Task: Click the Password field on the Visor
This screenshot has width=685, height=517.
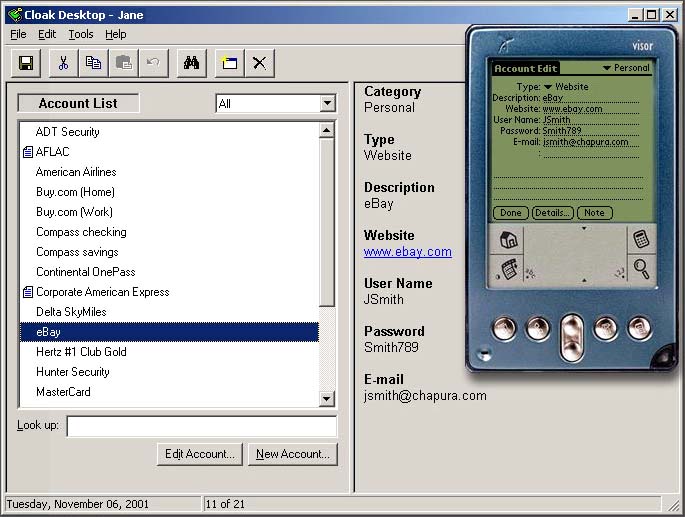Action: (591, 131)
